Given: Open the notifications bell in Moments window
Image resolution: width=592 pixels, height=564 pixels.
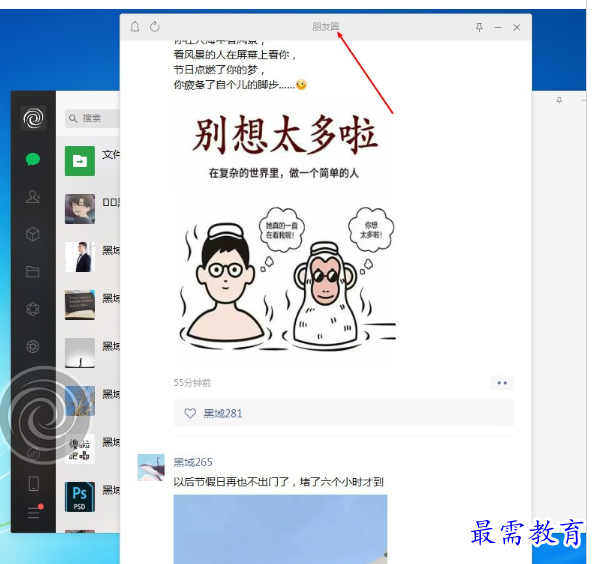Looking at the screenshot, I should [x=135, y=27].
